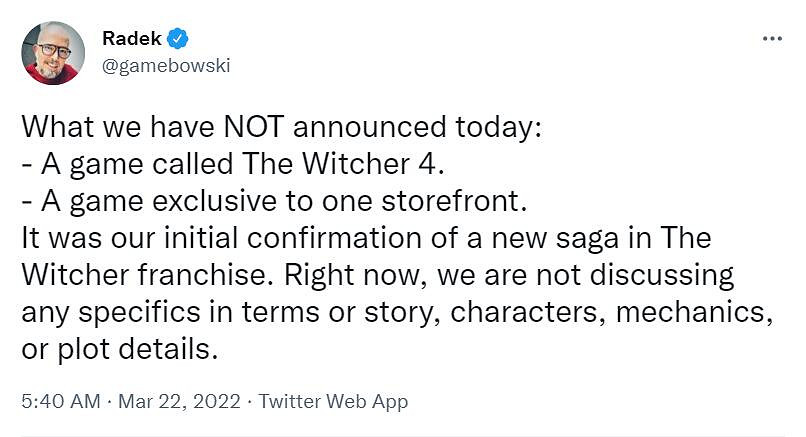
Task: Open the @gamebowski handle link
Action: (x=166, y=65)
